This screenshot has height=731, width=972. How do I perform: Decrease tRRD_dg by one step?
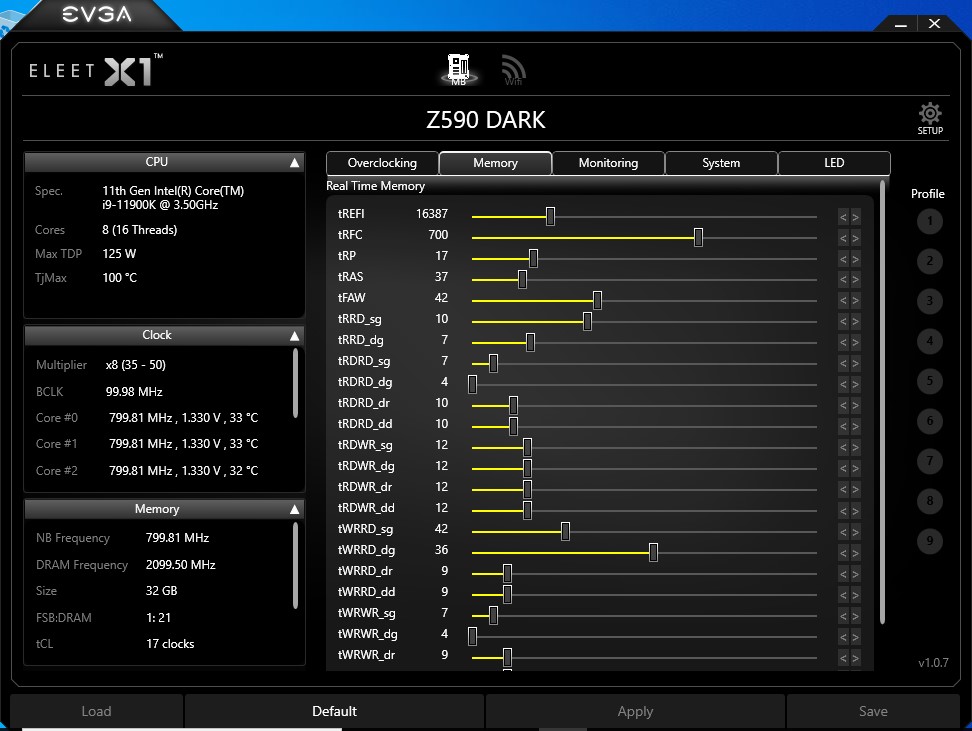click(x=843, y=343)
